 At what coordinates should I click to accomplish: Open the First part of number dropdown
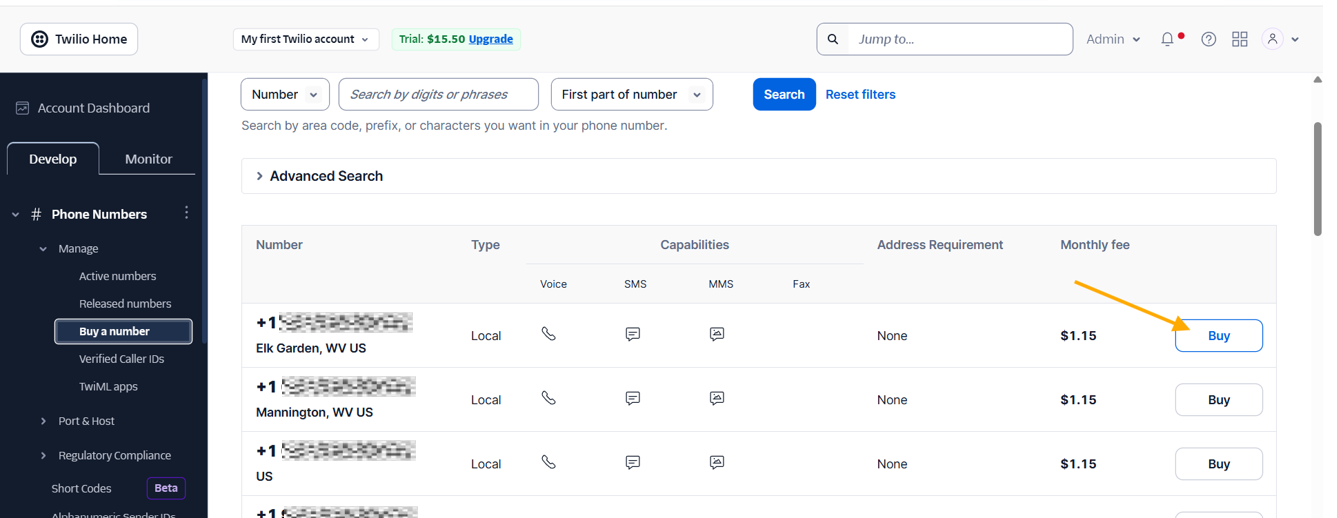[631, 94]
